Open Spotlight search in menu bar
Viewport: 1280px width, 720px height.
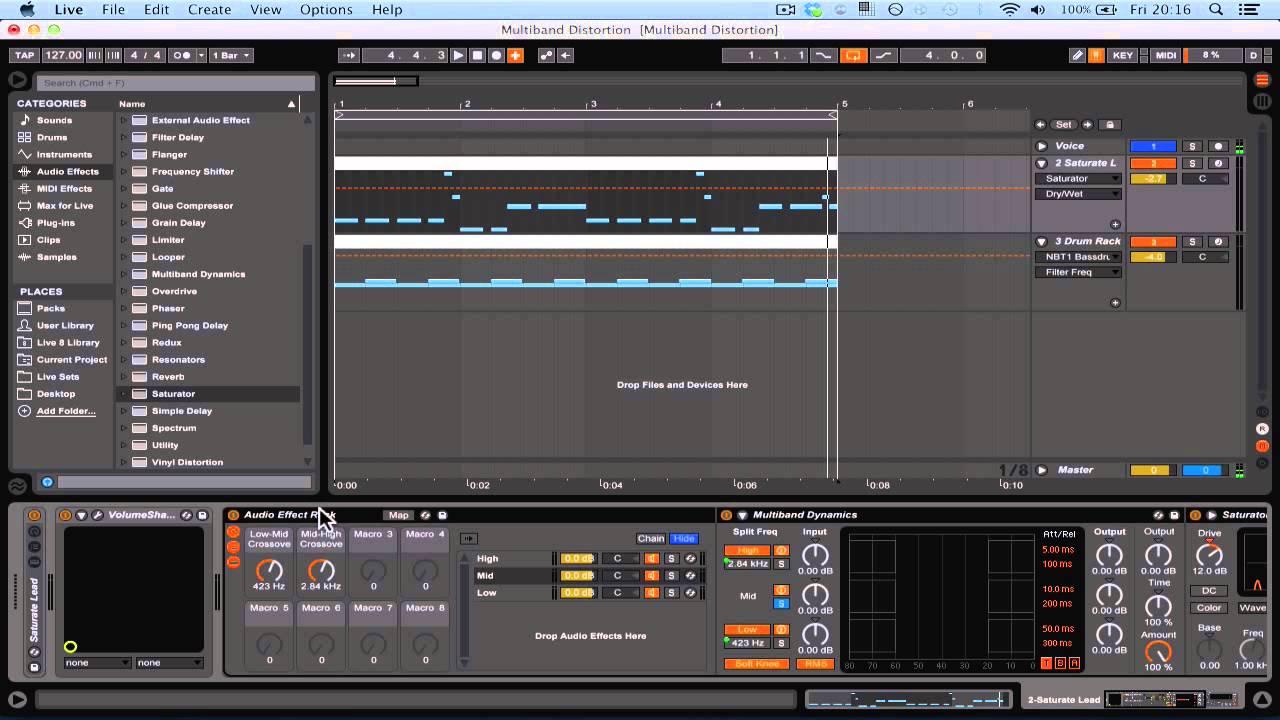click(x=1216, y=9)
